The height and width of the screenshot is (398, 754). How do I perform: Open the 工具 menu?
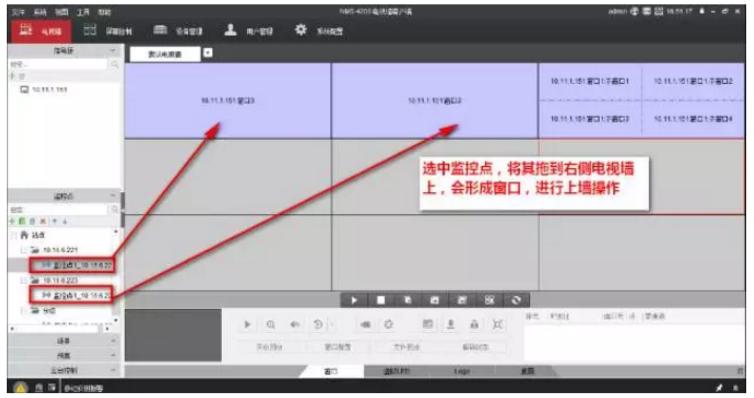click(x=83, y=12)
